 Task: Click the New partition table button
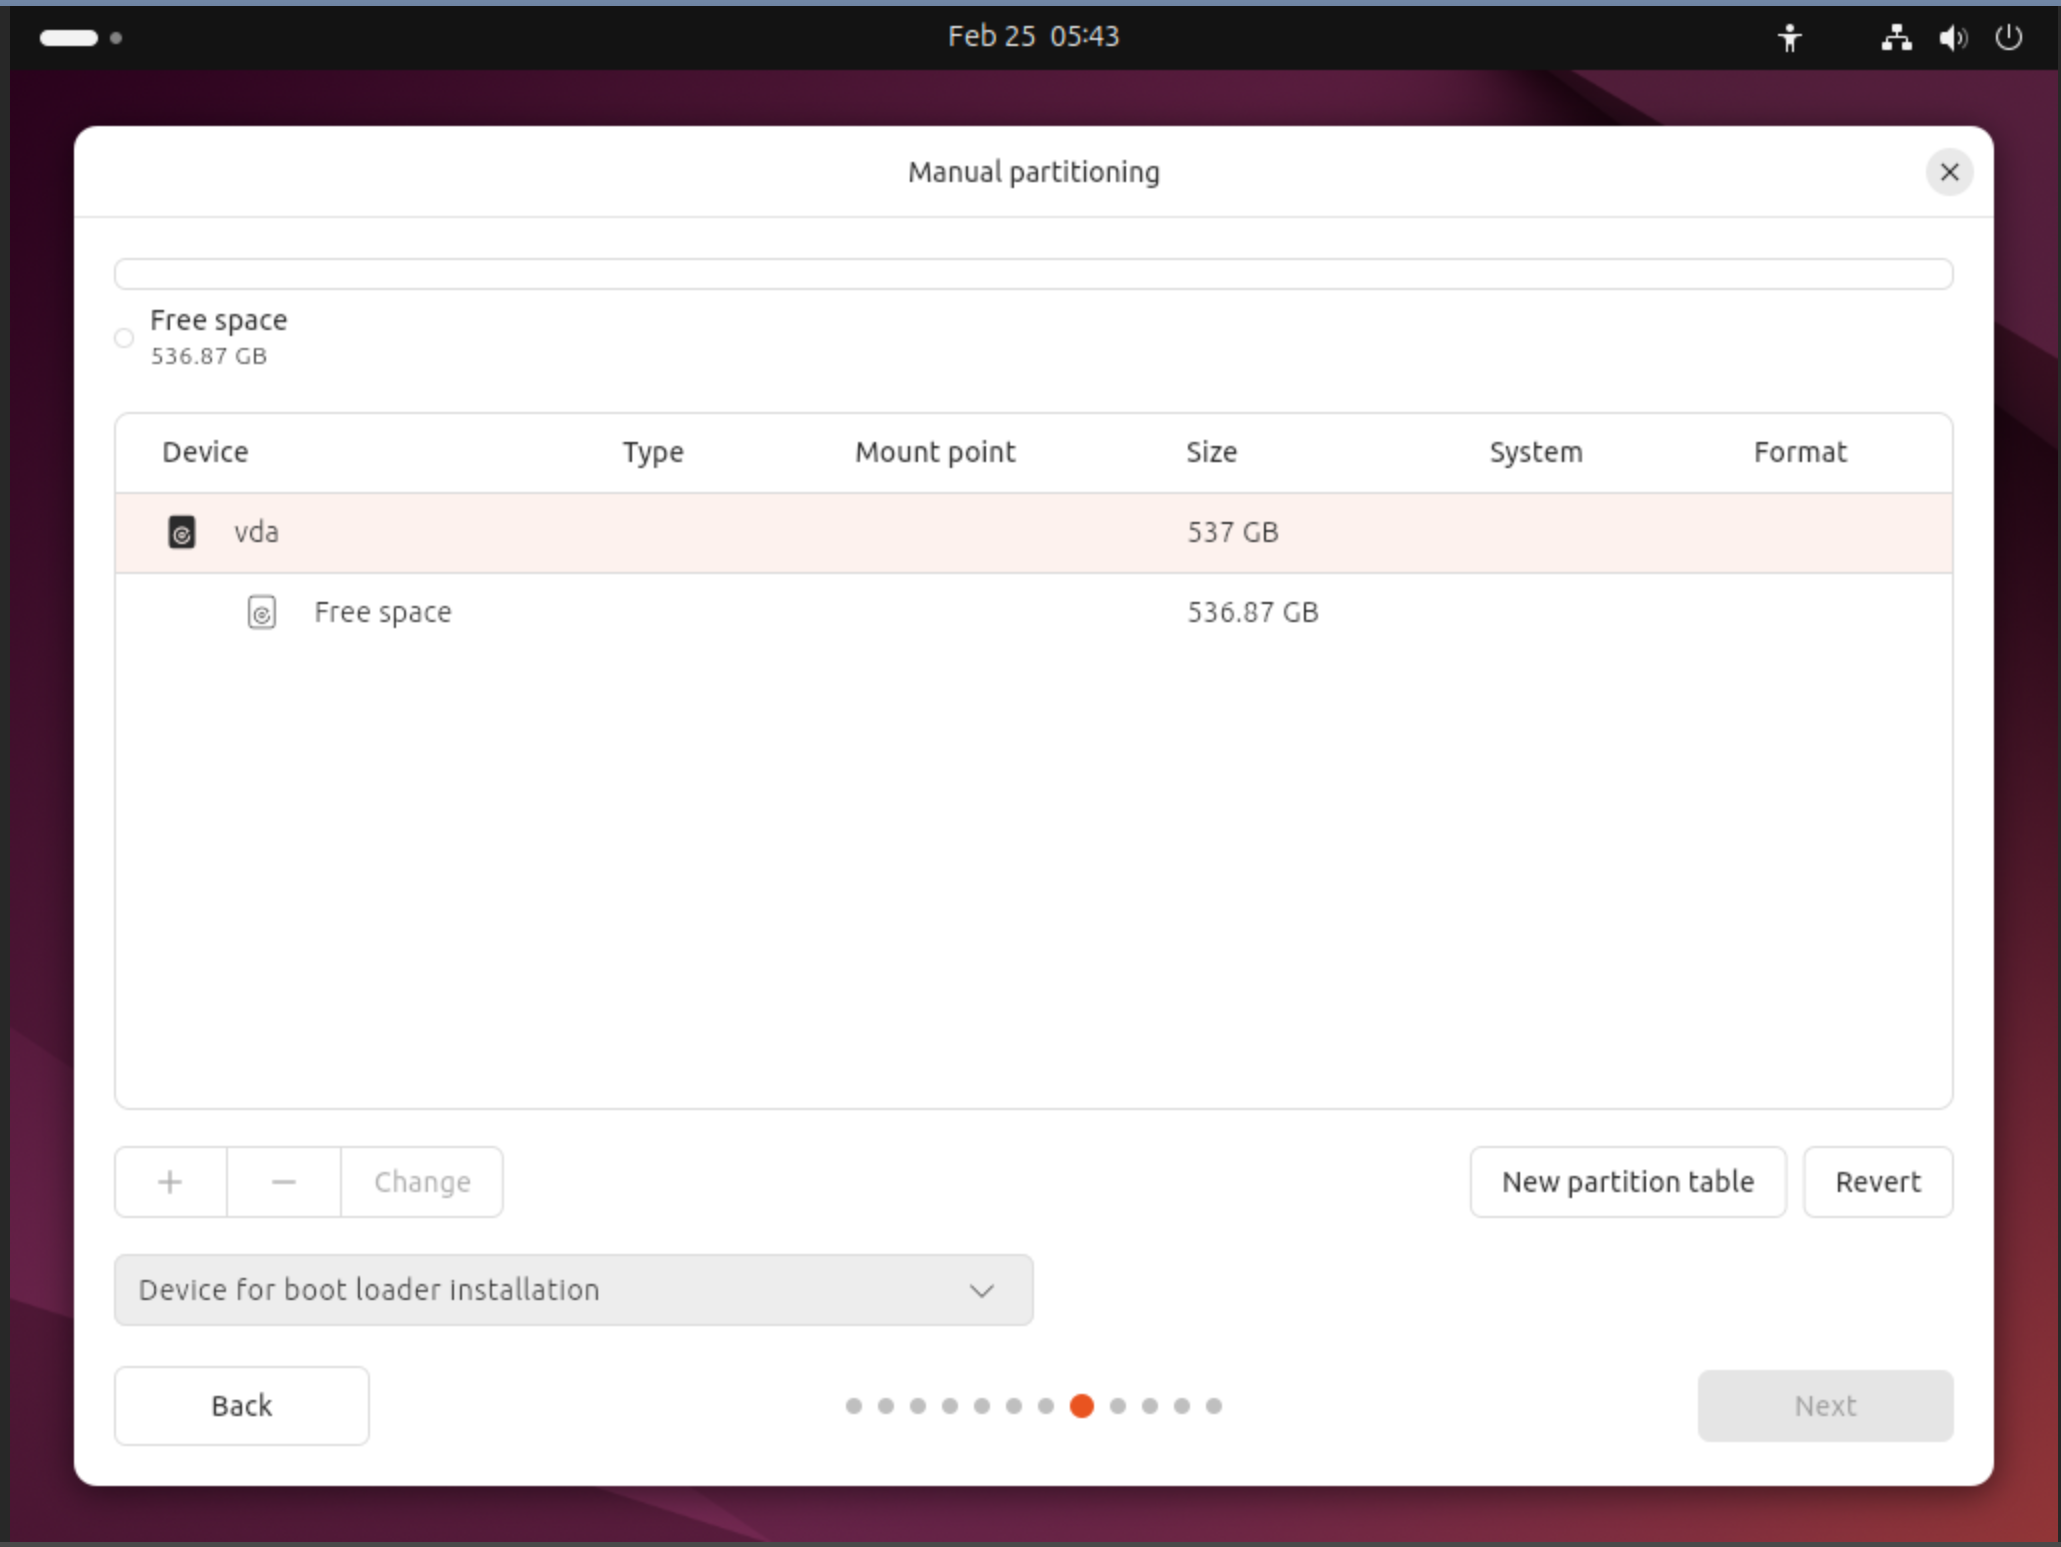[x=1627, y=1182]
